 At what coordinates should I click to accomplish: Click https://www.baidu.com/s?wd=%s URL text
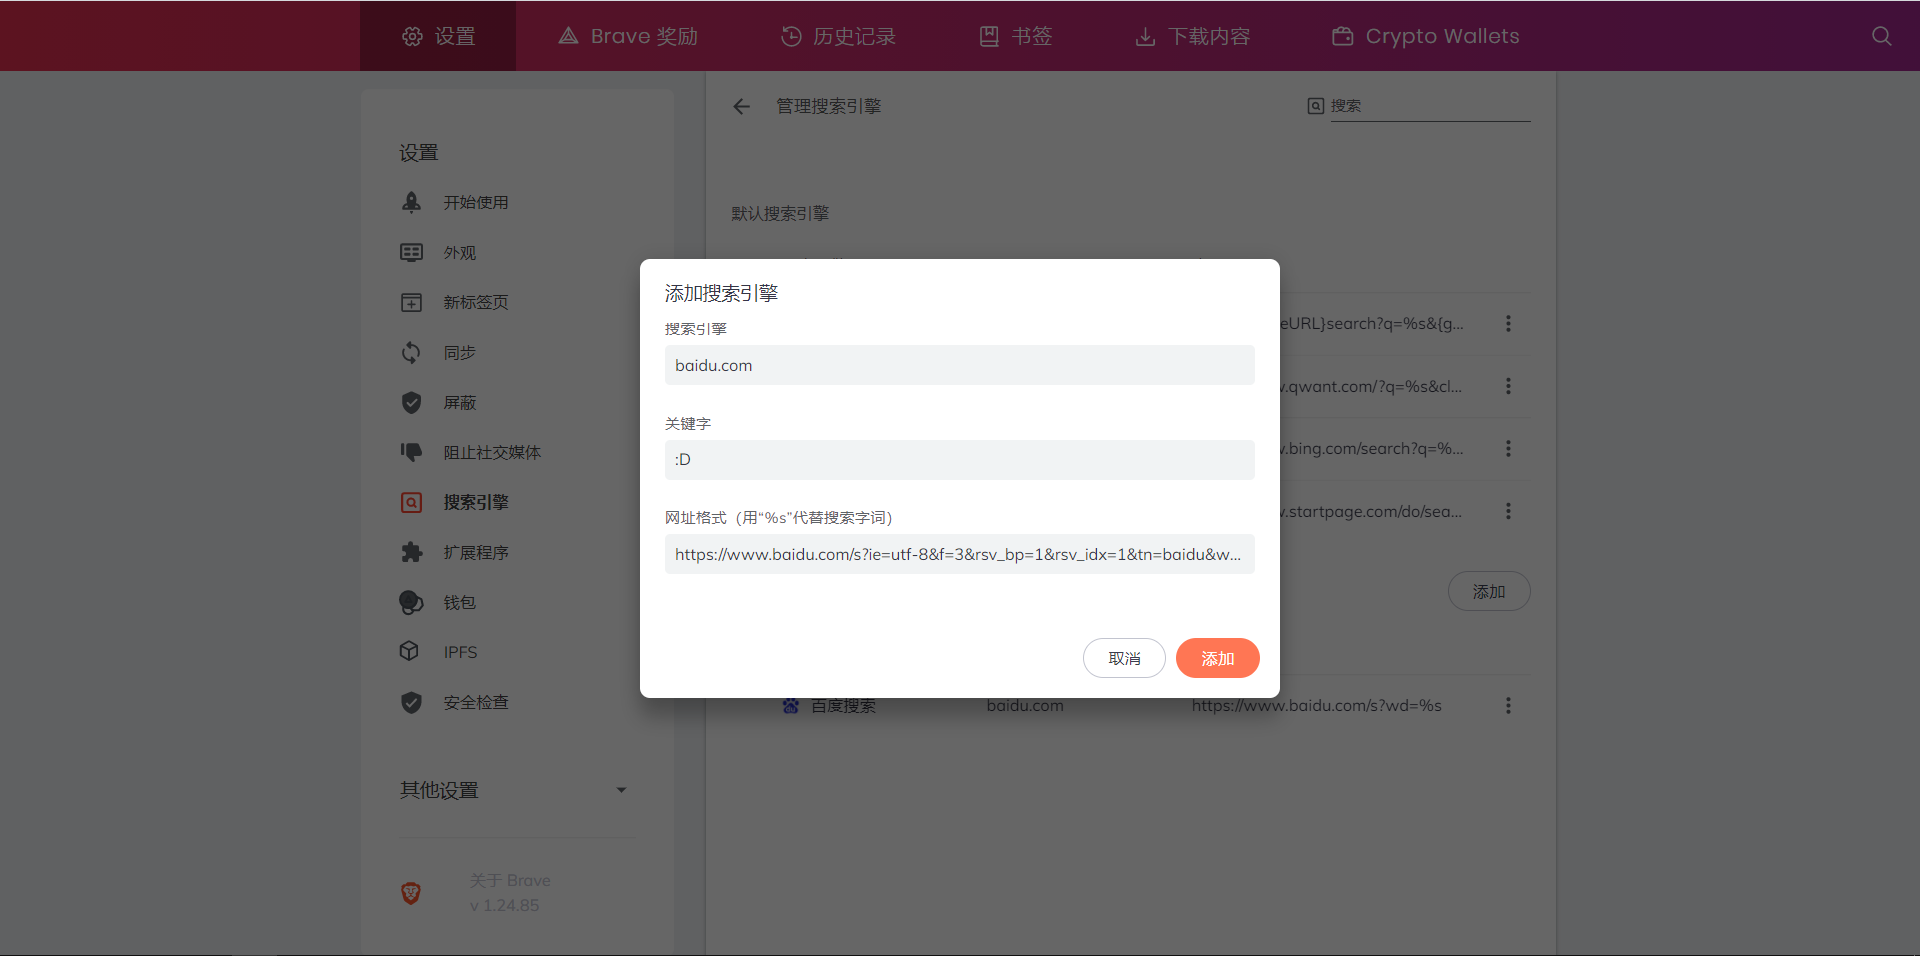click(x=1316, y=706)
